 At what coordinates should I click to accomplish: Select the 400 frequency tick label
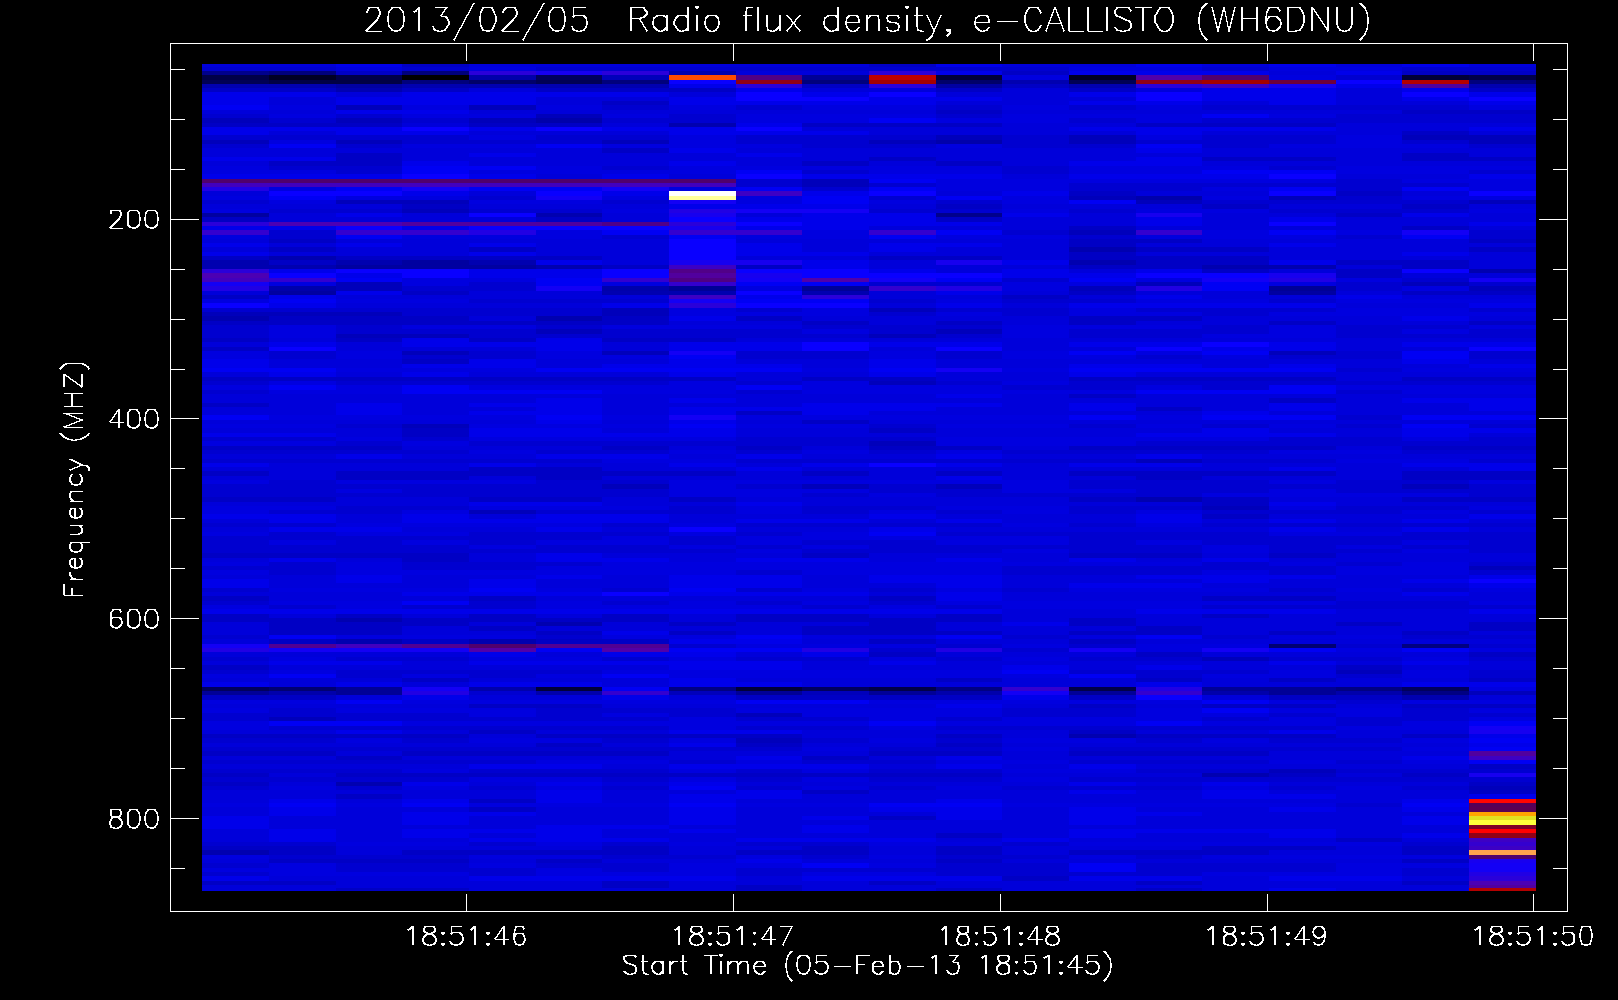[x=134, y=420]
